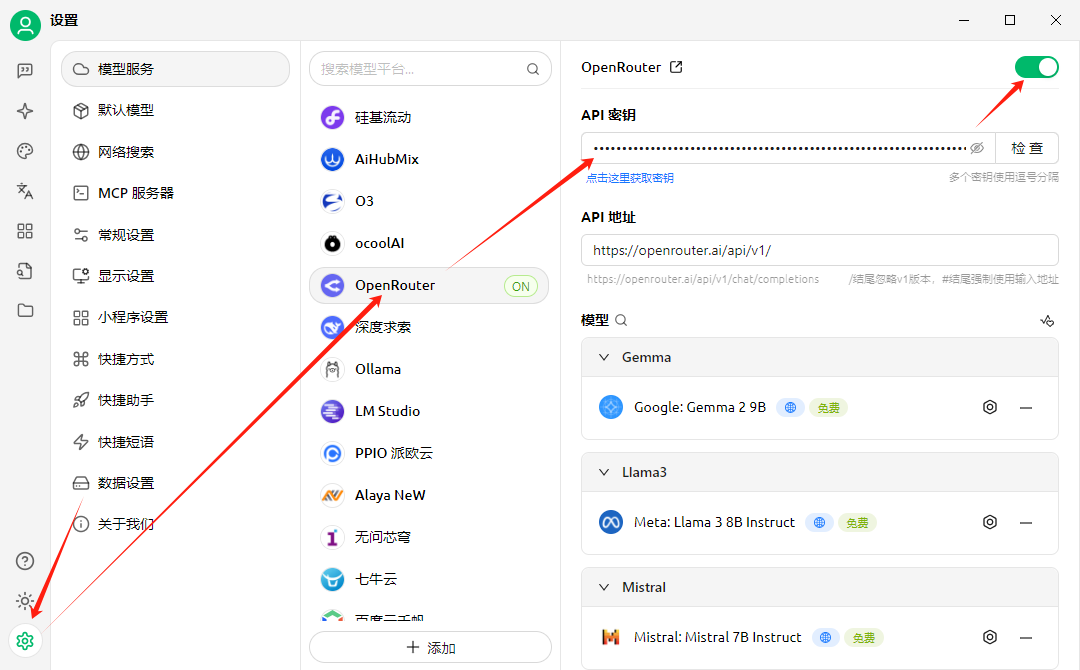This screenshot has width=1080, height=670.
Task: Open the MCP 服务器 settings menu
Action: tap(135, 193)
